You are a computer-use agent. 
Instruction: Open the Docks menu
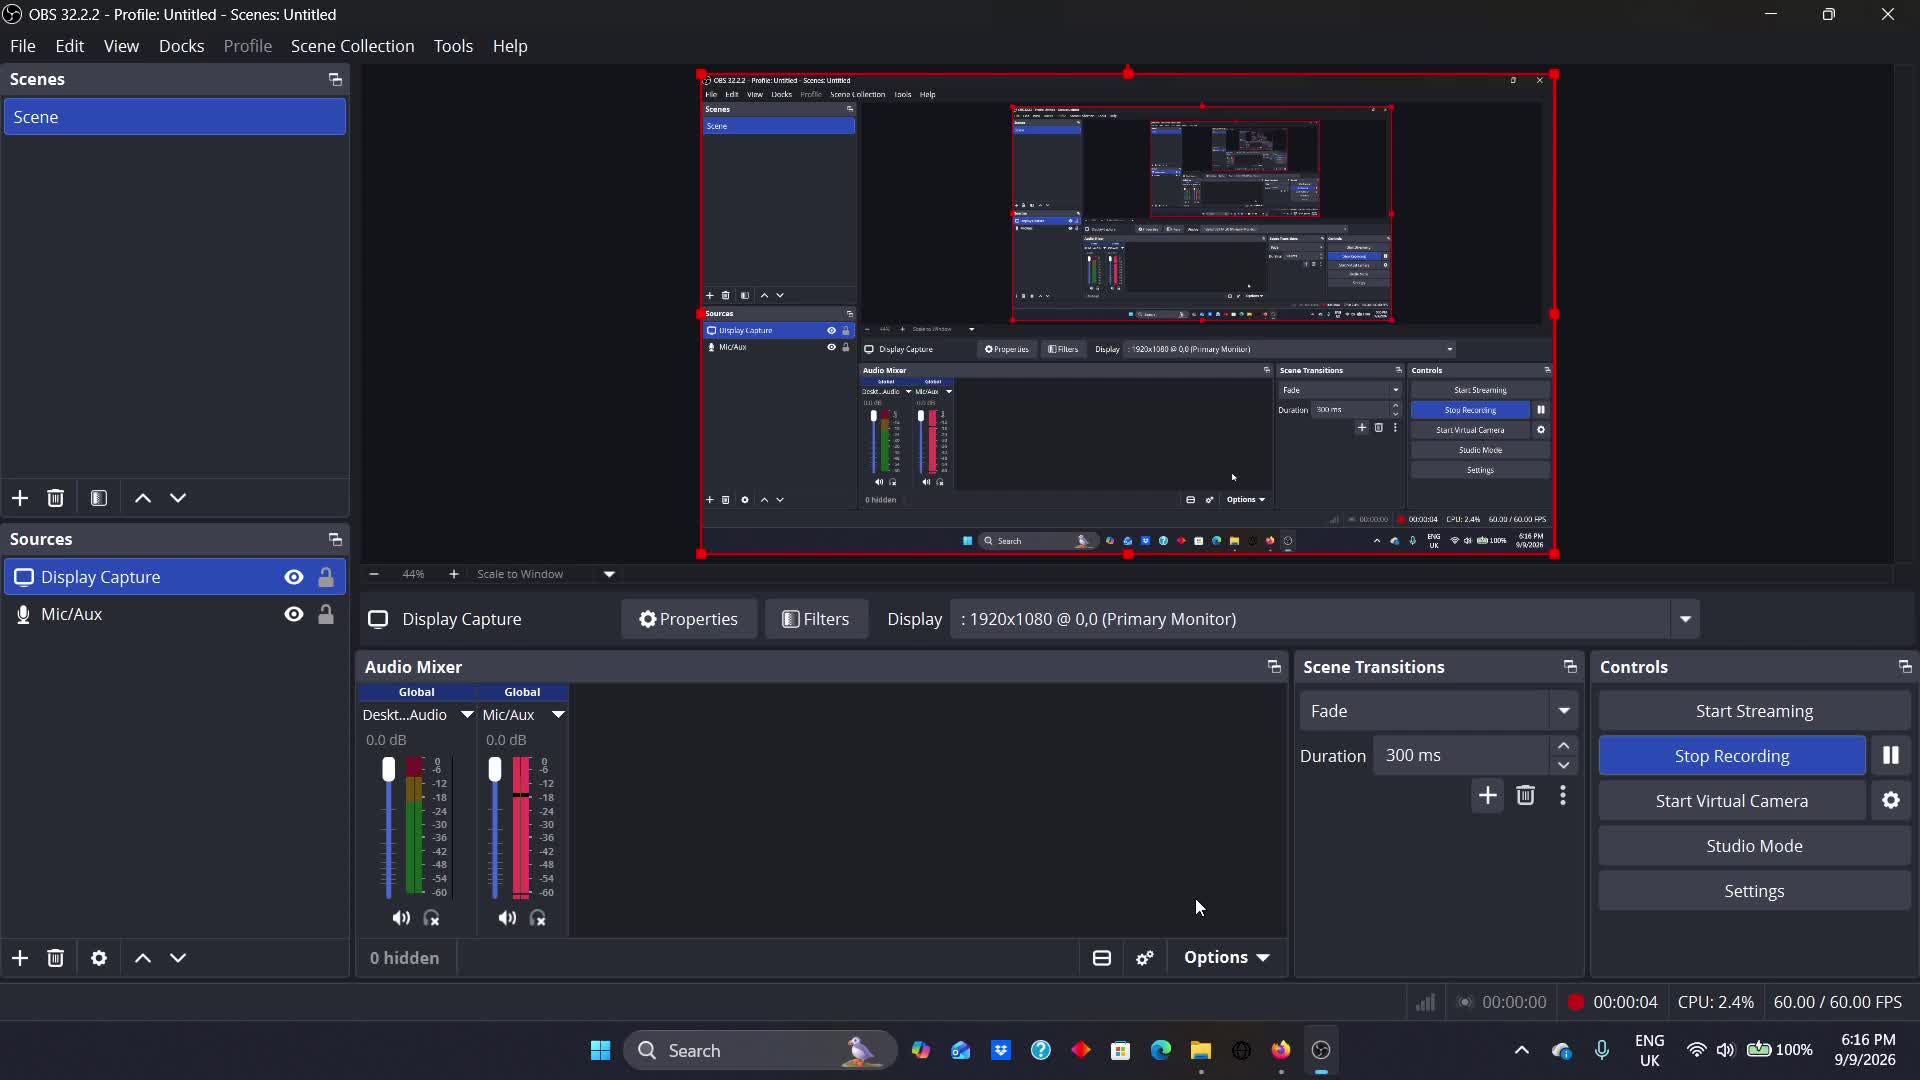point(181,46)
